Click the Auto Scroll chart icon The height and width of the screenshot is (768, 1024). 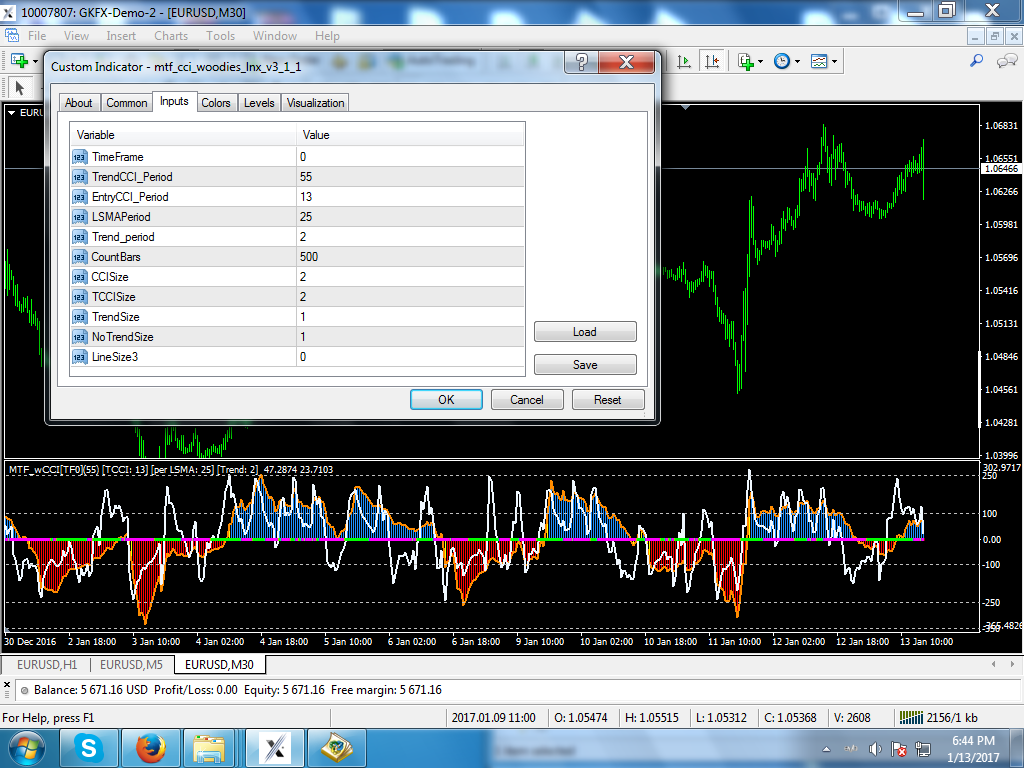(684, 61)
